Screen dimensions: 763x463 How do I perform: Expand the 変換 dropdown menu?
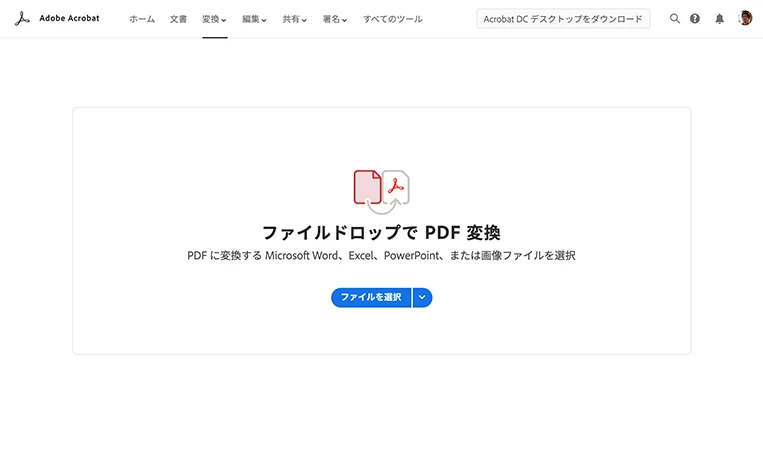(214, 19)
